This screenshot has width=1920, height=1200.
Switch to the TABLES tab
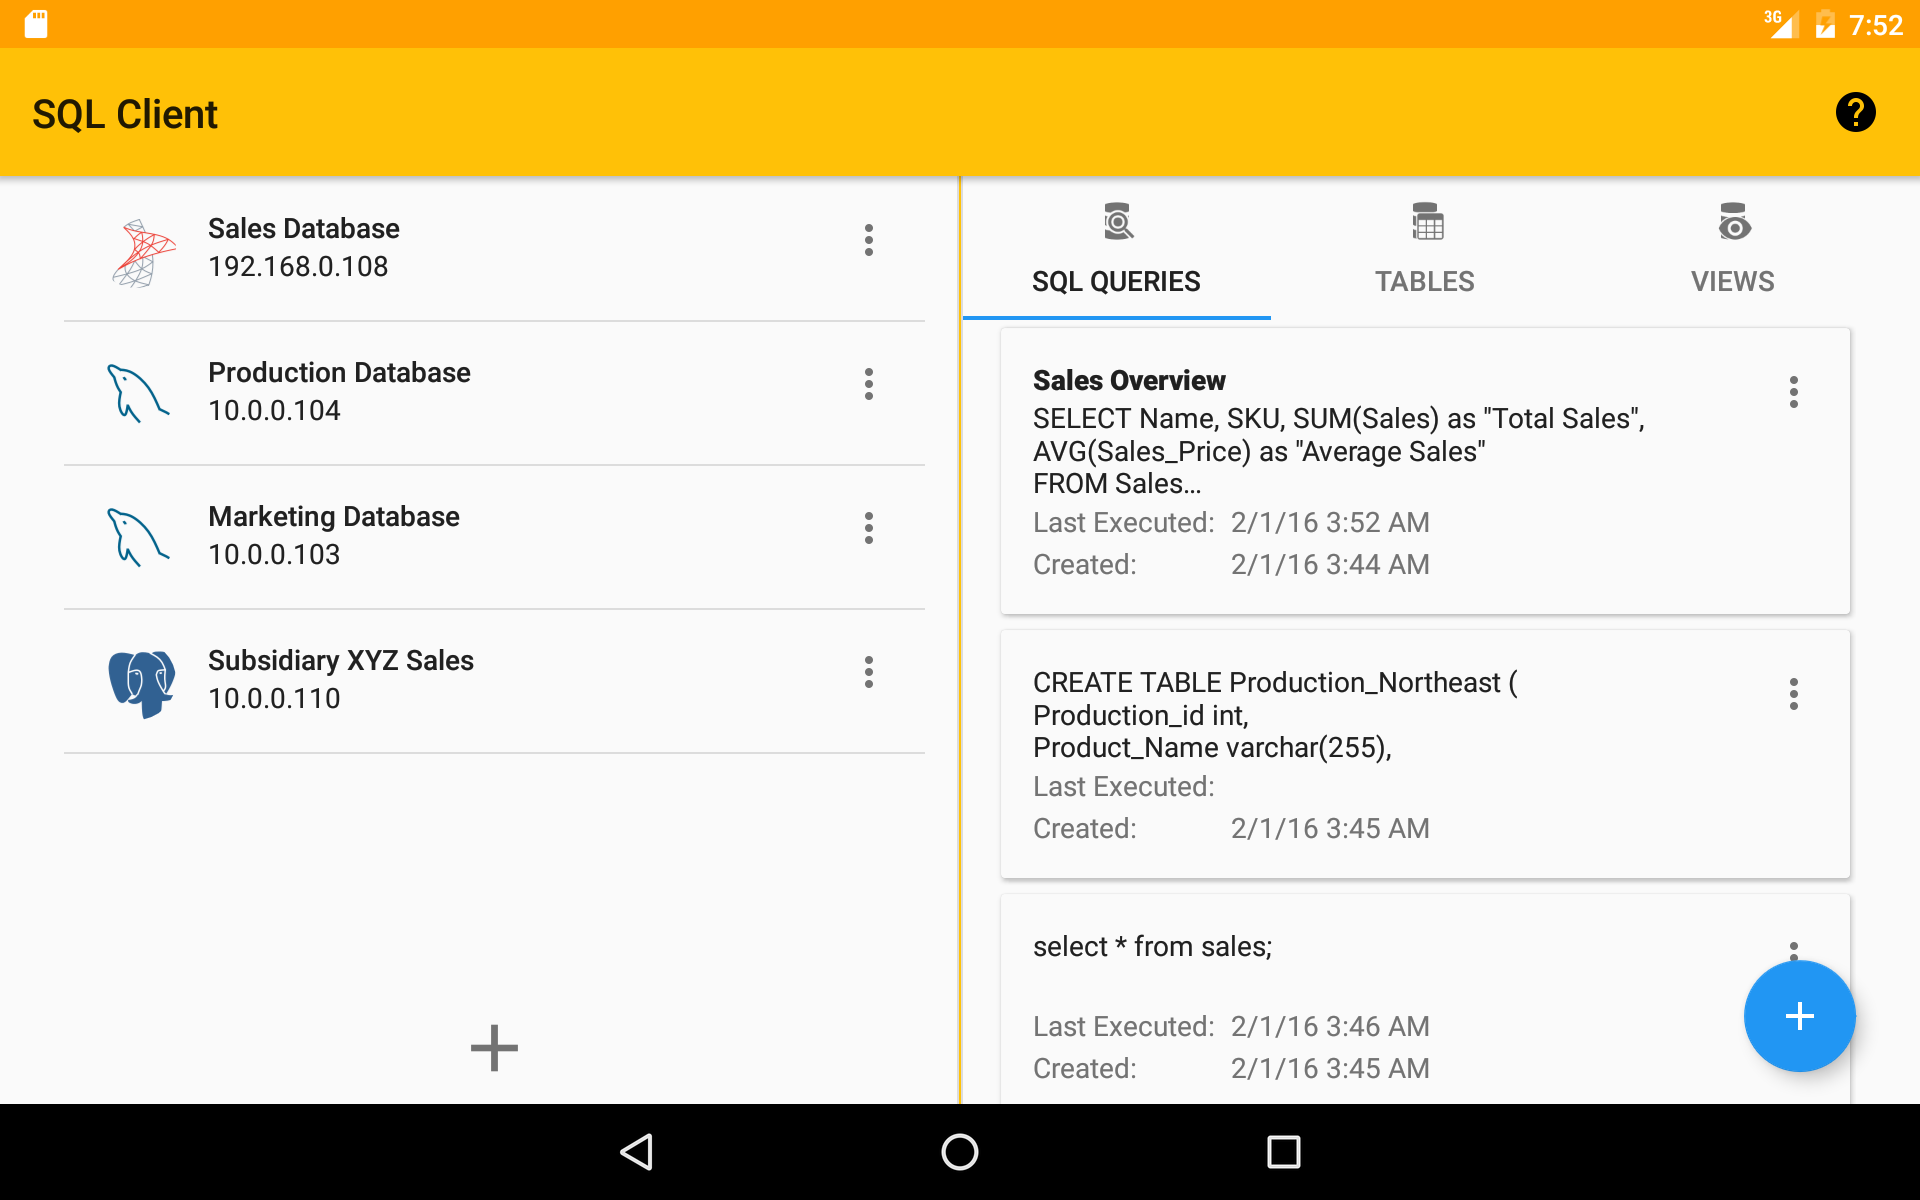tap(1424, 252)
